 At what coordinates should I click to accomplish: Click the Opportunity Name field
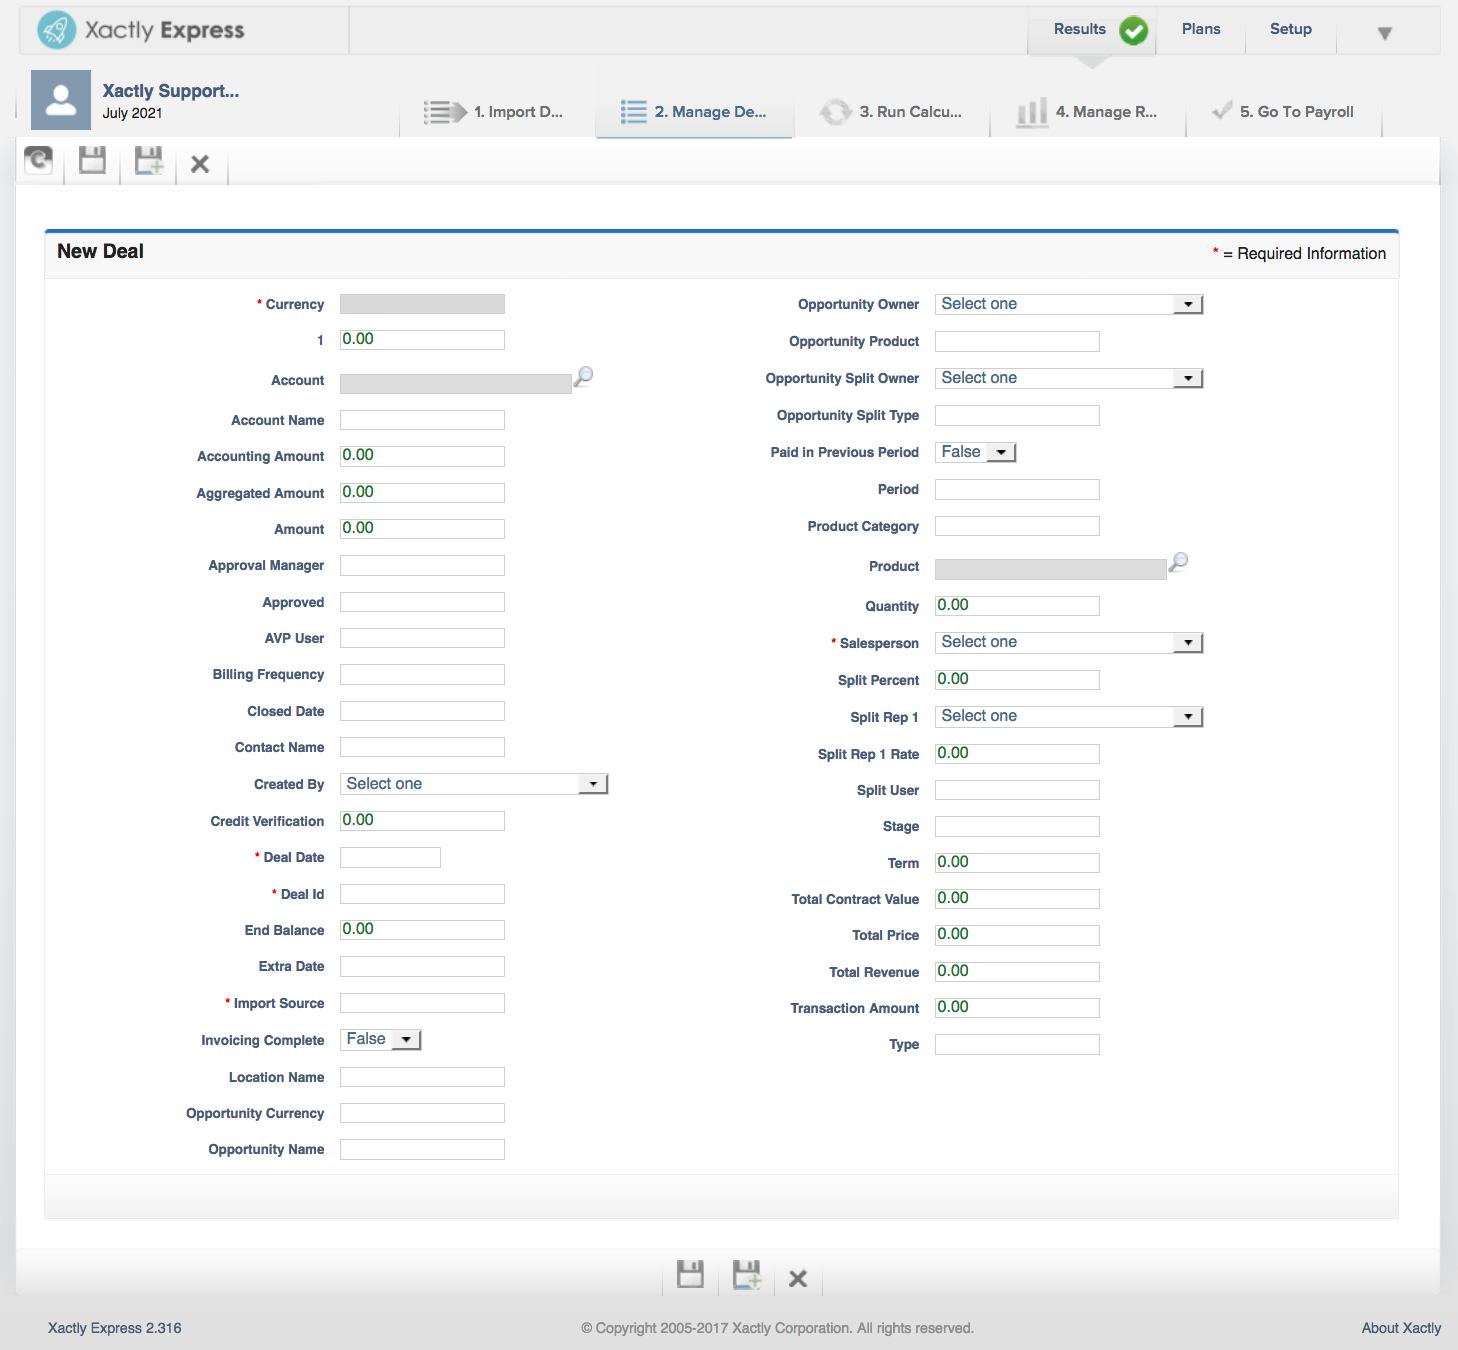point(422,1150)
